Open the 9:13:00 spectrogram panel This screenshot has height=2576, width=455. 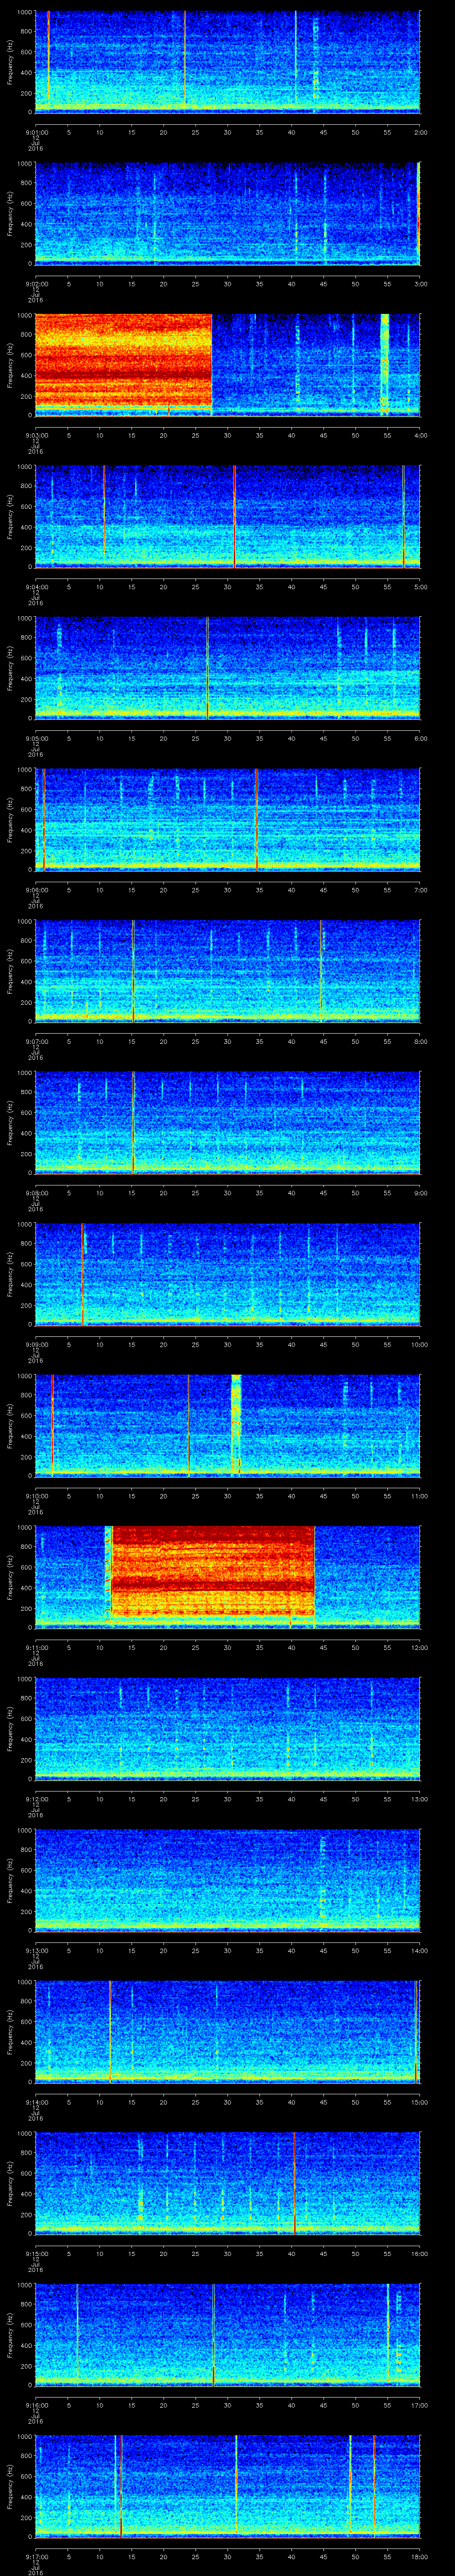point(228,1880)
